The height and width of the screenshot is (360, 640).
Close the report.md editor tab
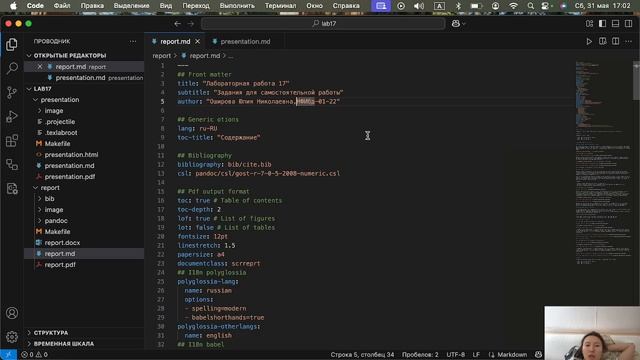click(x=198, y=42)
